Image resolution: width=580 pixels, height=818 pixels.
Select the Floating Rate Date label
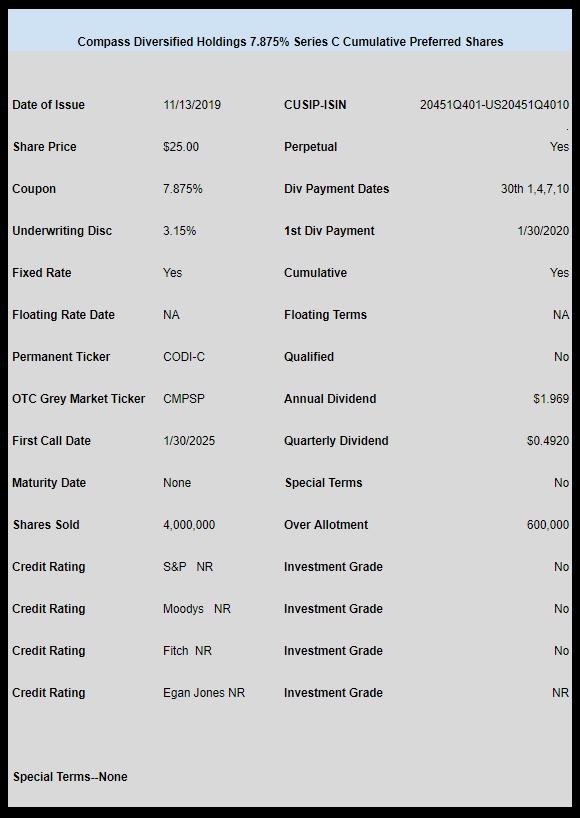pos(63,315)
